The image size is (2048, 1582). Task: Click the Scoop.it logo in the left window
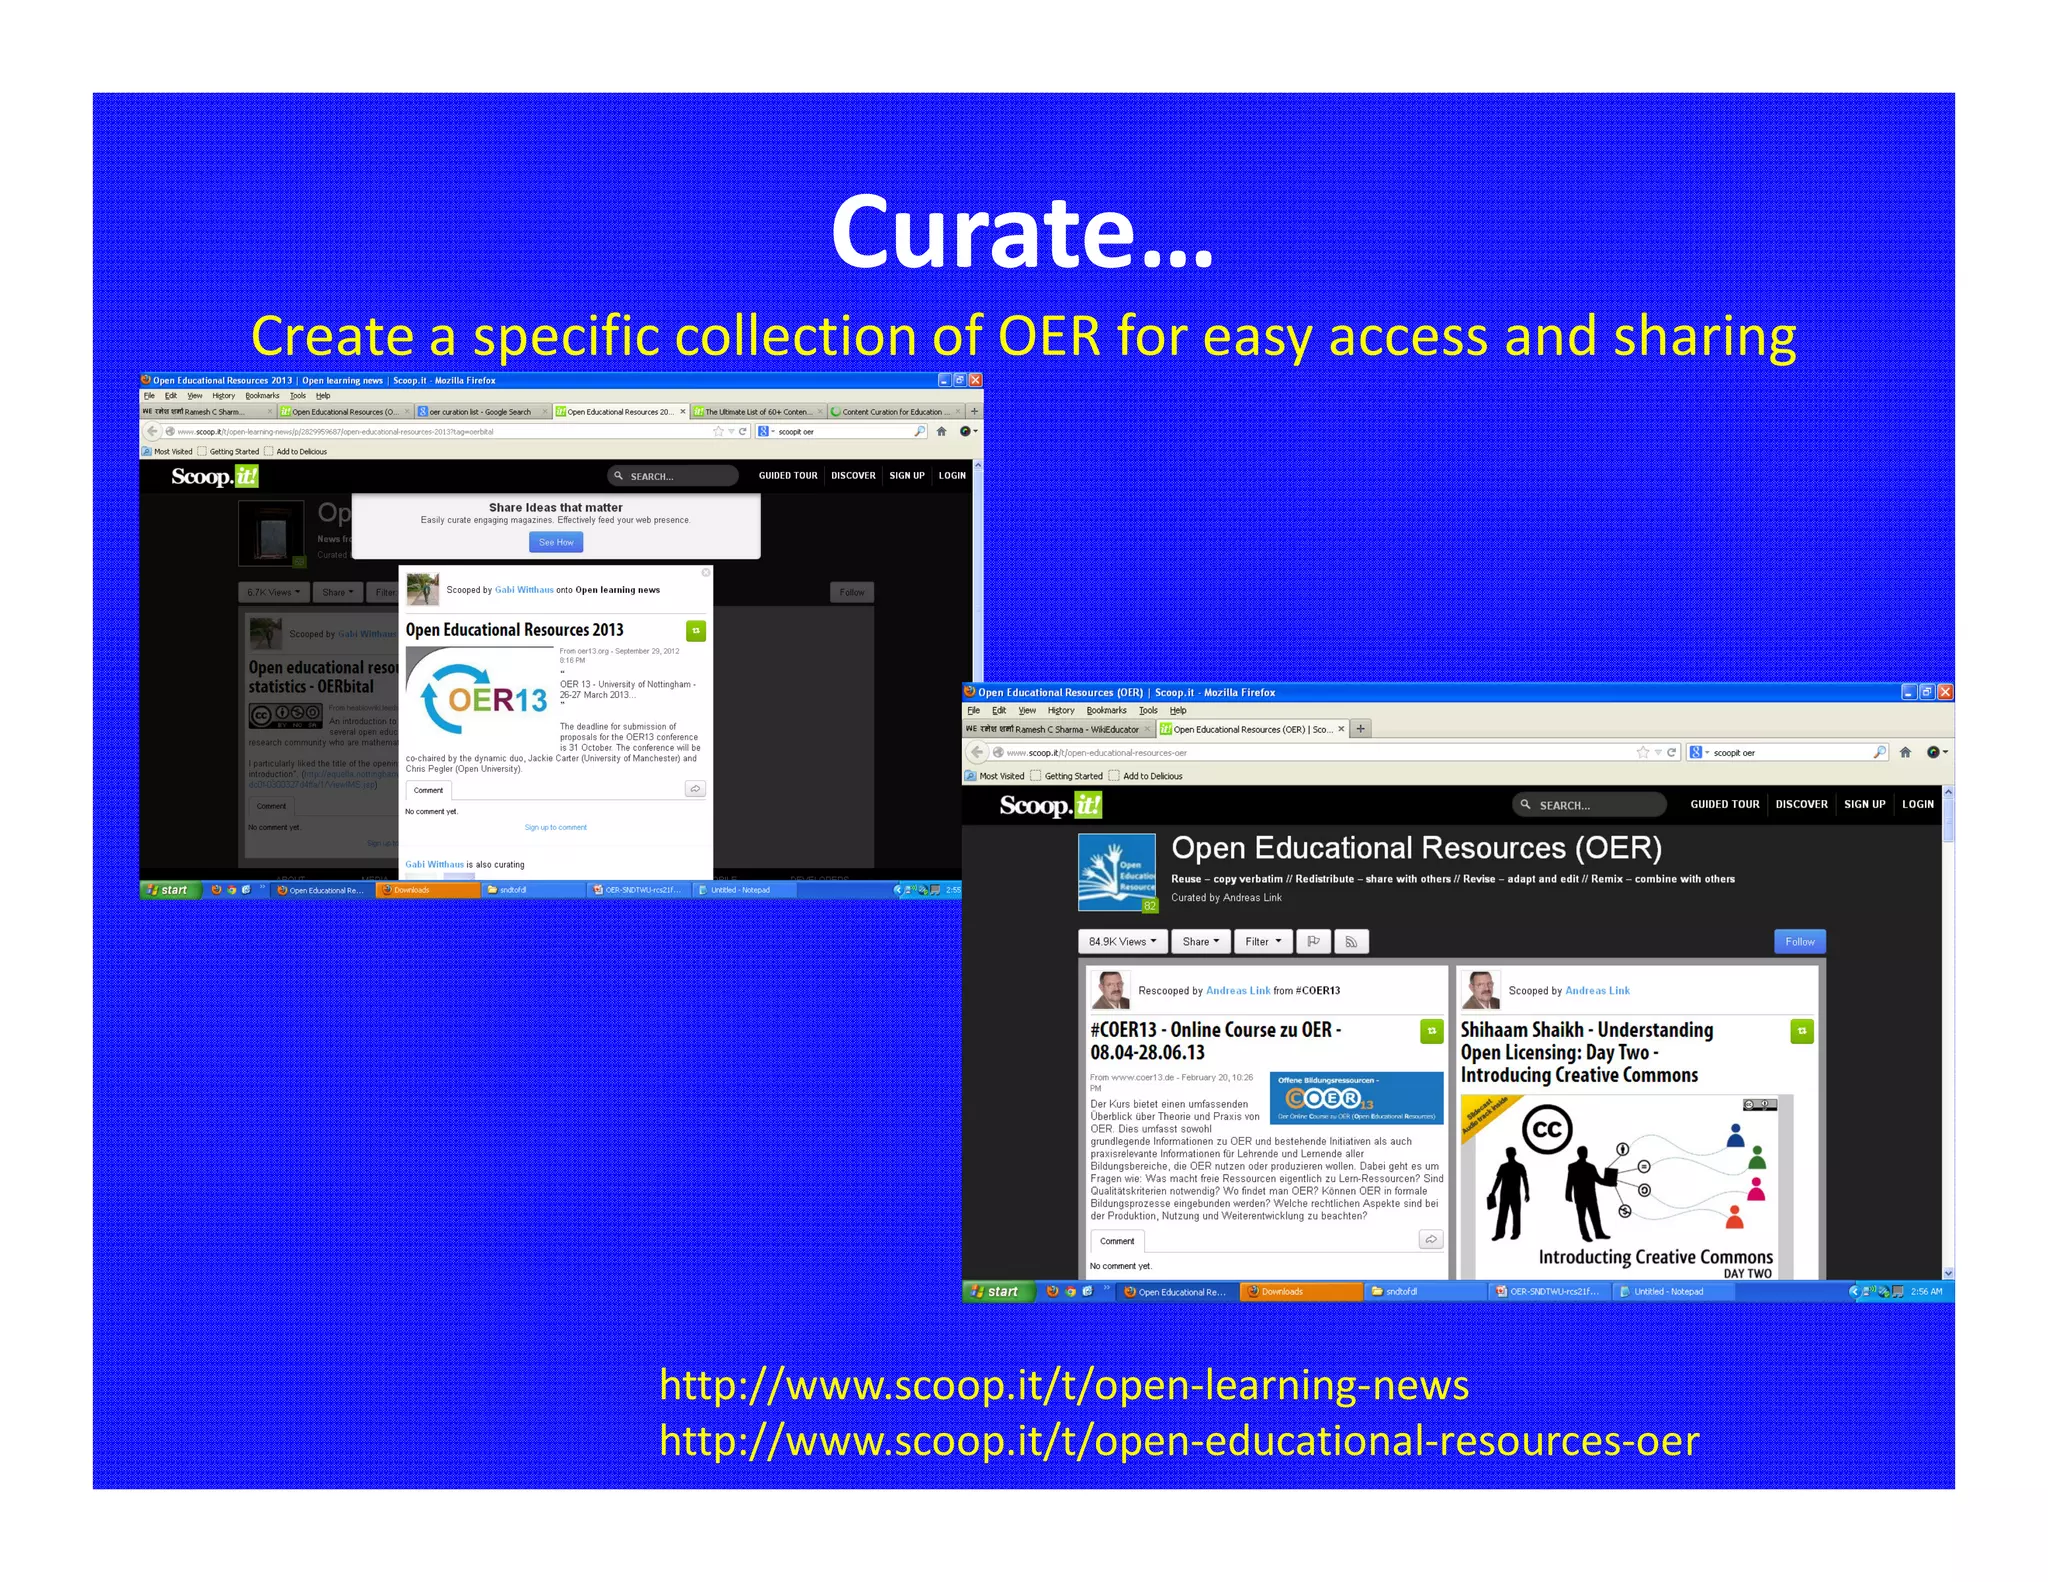coord(215,476)
